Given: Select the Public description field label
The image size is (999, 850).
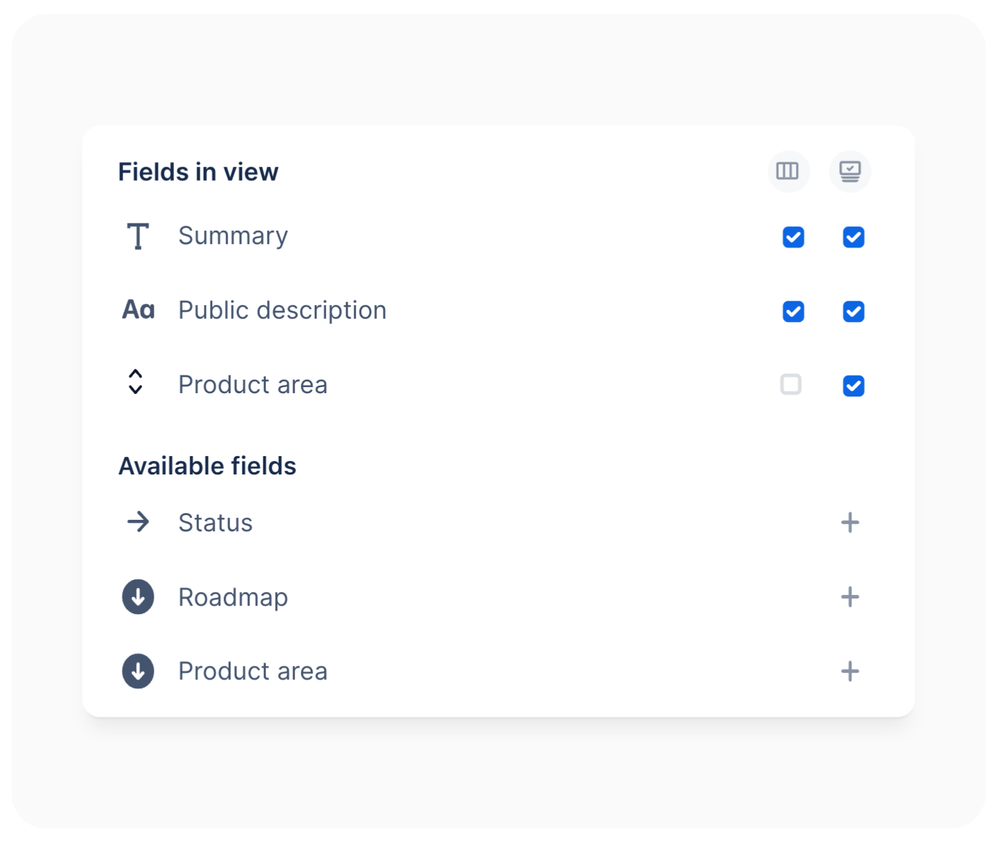Looking at the screenshot, I should 282,310.
